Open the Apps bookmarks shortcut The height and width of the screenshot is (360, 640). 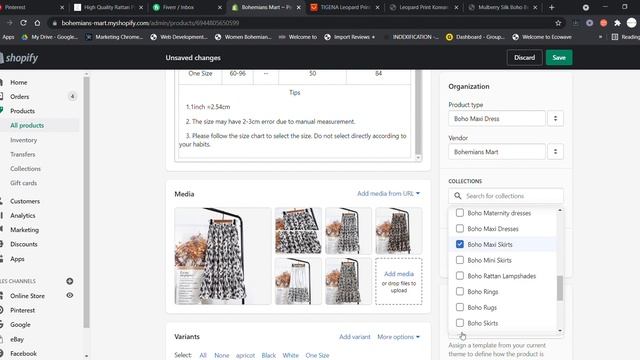[8, 37]
